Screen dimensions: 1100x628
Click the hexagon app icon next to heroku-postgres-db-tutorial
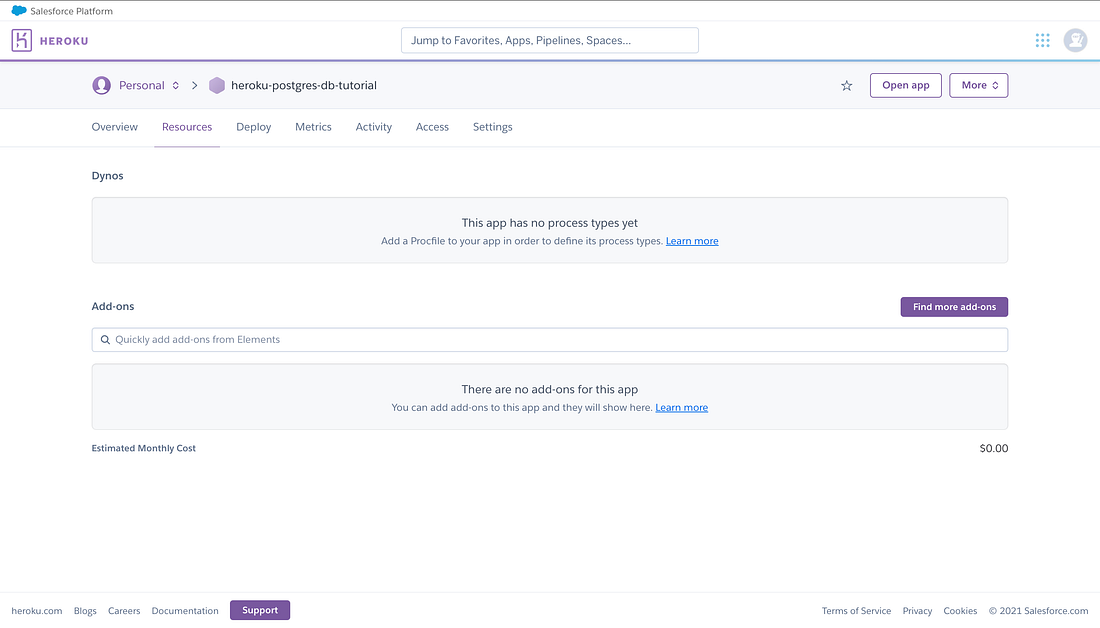click(217, 85)
